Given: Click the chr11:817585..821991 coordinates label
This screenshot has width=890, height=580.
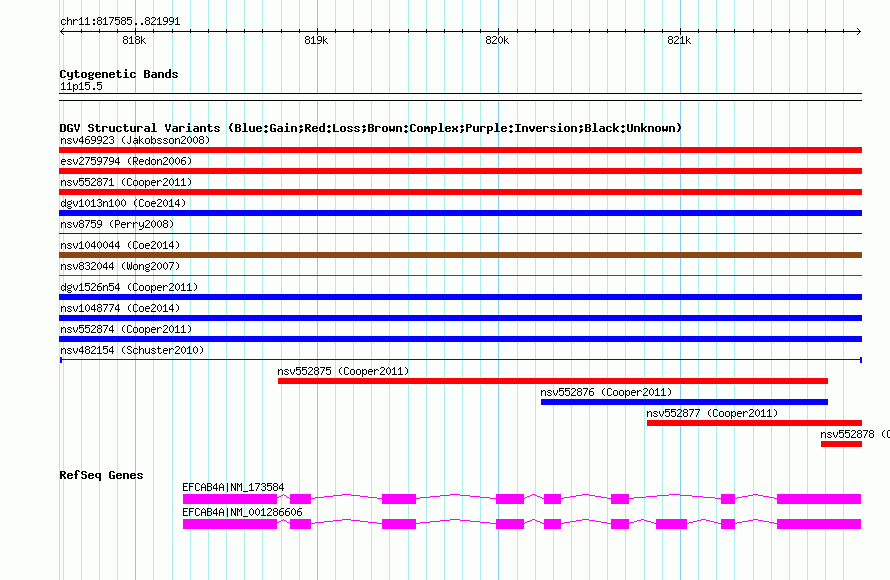Looking at the screenshot, I should (120, 21).
